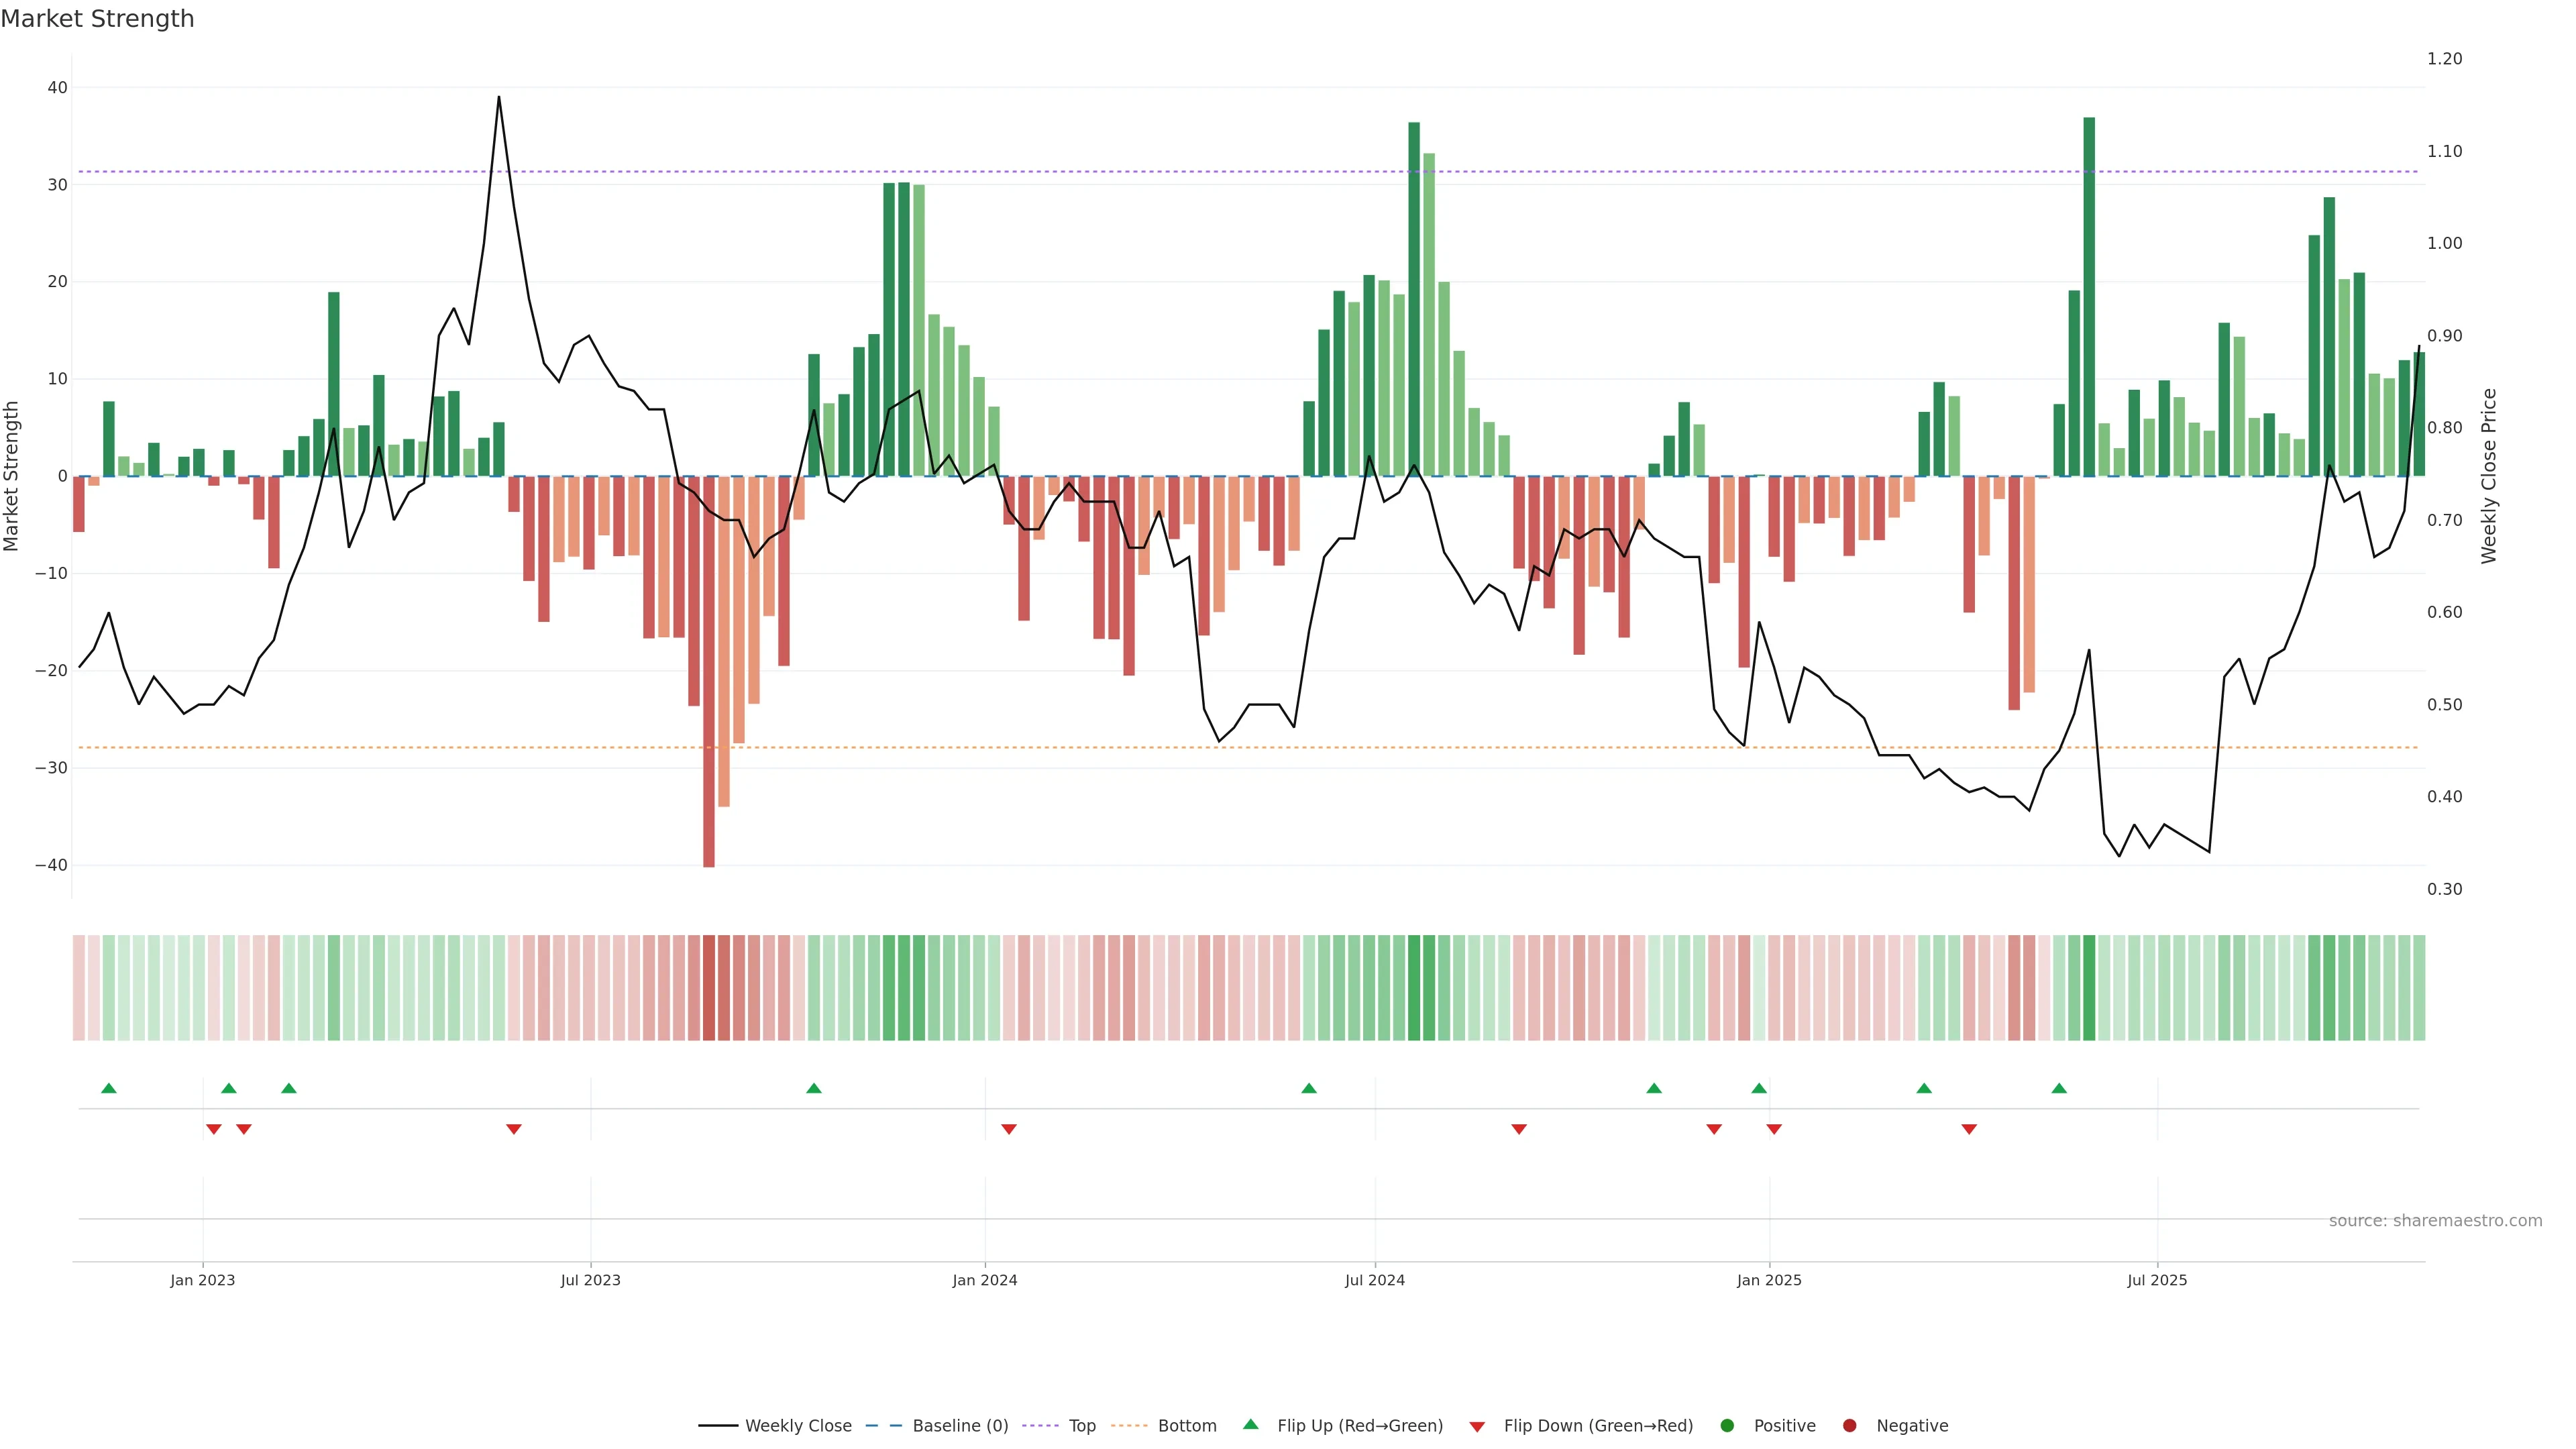
Task: Click Flip Down red triangle legend icon
Action: 1477,1427
